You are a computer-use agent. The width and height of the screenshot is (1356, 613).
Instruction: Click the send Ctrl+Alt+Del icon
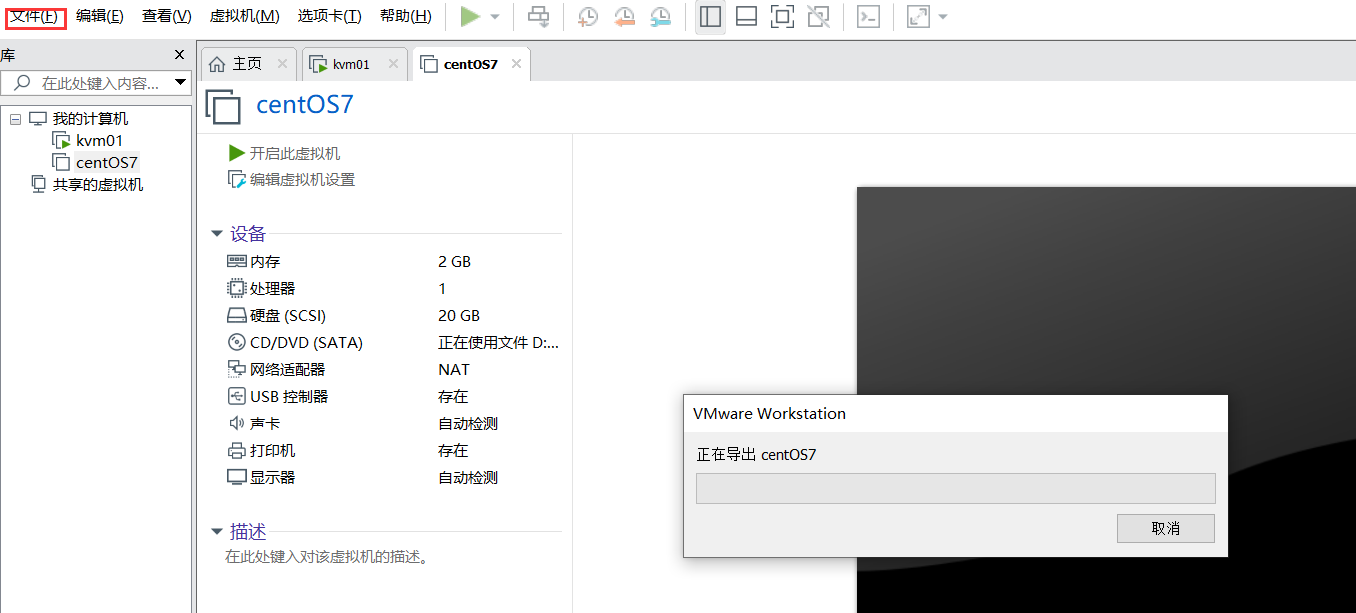tap(537, 16)
